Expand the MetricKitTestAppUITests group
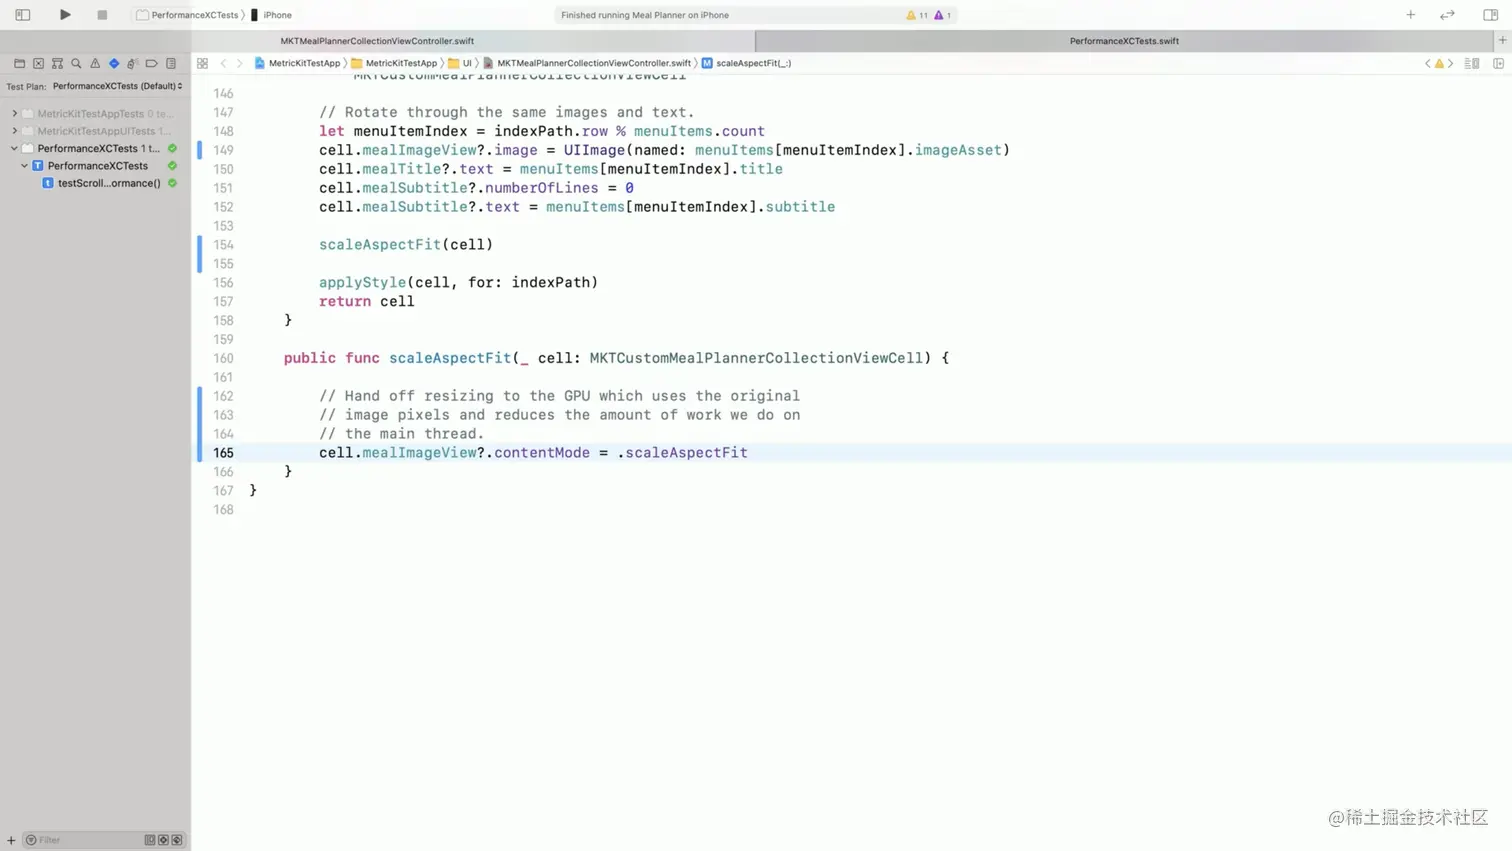 pos(14,131)
